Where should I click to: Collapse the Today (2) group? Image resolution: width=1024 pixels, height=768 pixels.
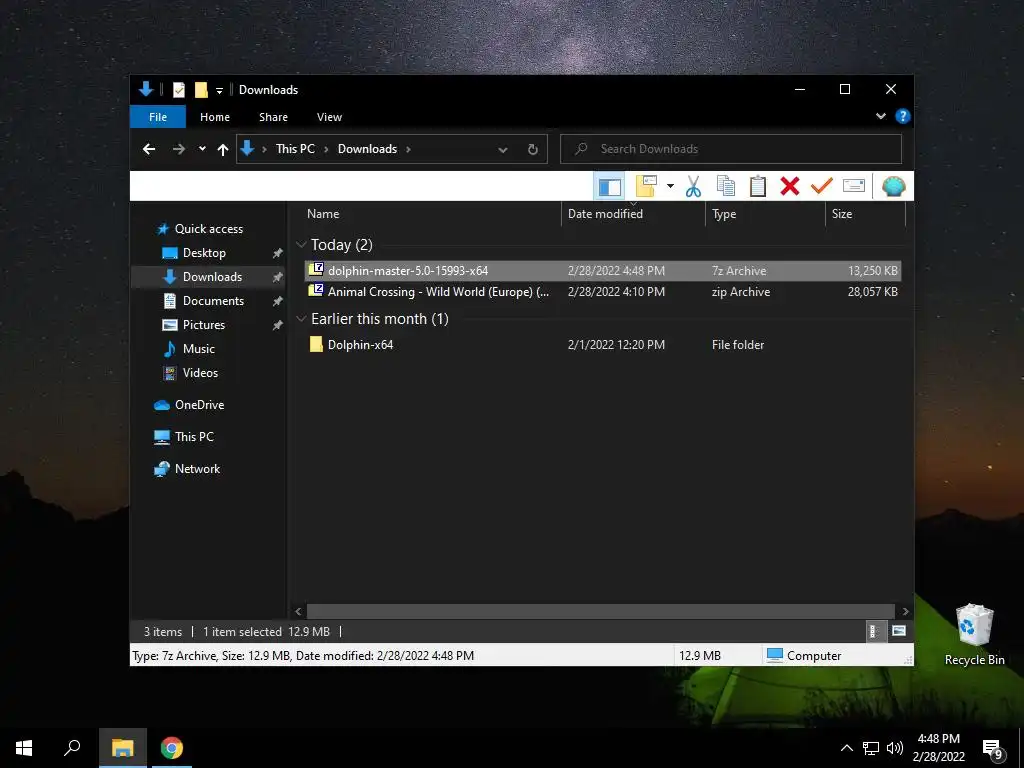tap(301, 245)
